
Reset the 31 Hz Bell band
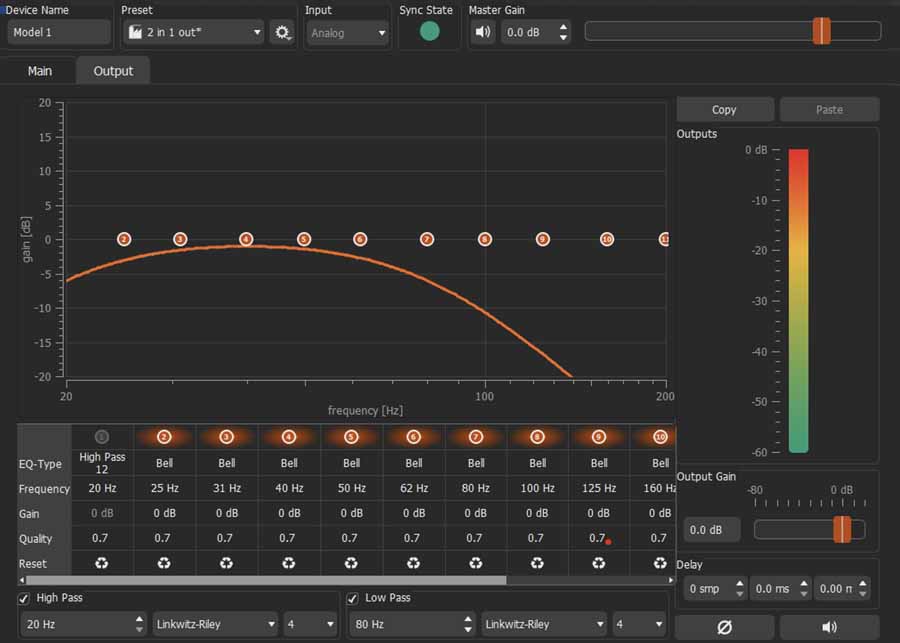226,563
